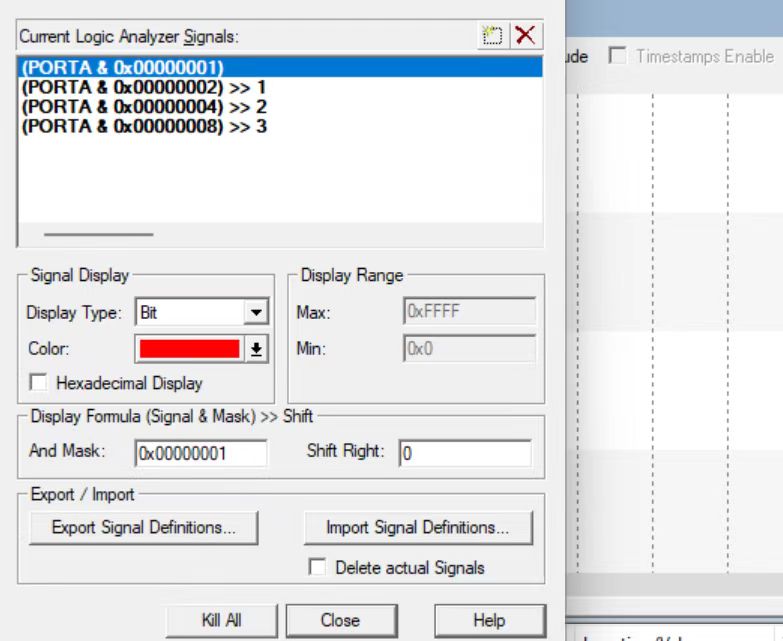Click Import Signal Definitions button
This screenshot has height=641, width=783.
pyautogui.click(x=418, y=528)
